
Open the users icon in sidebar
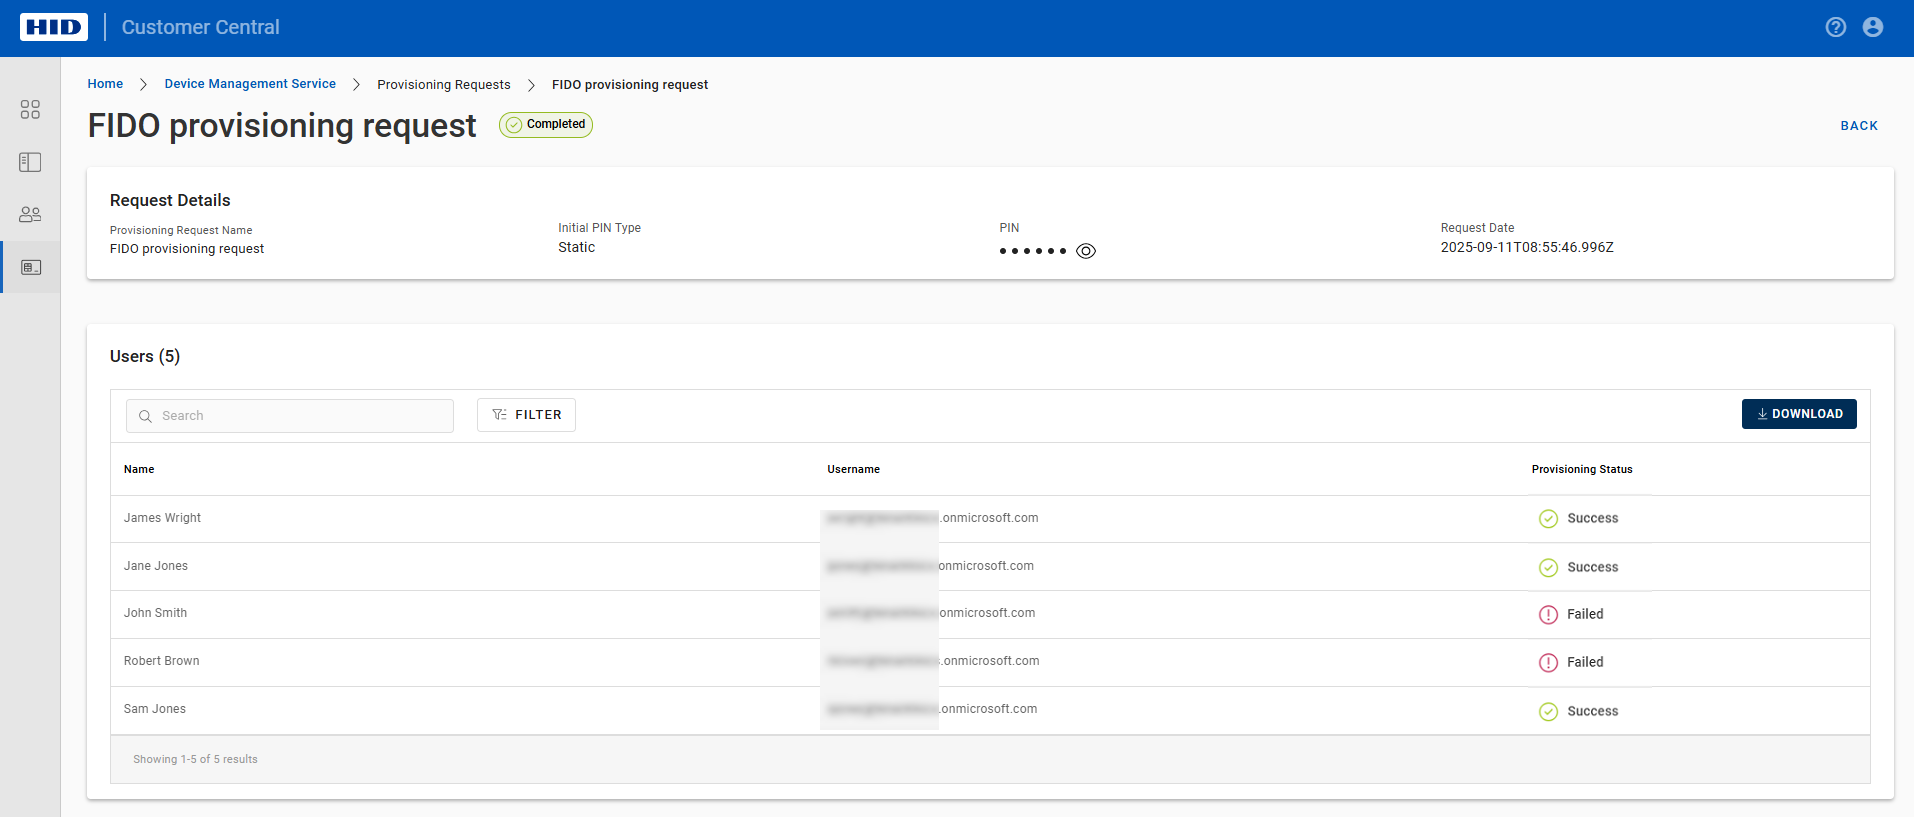30,214
